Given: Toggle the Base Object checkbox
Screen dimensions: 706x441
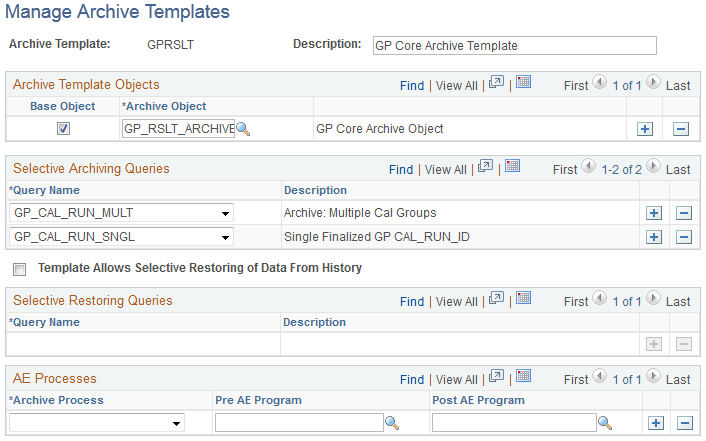Looking at the screenshot, I should coord(64,129).
